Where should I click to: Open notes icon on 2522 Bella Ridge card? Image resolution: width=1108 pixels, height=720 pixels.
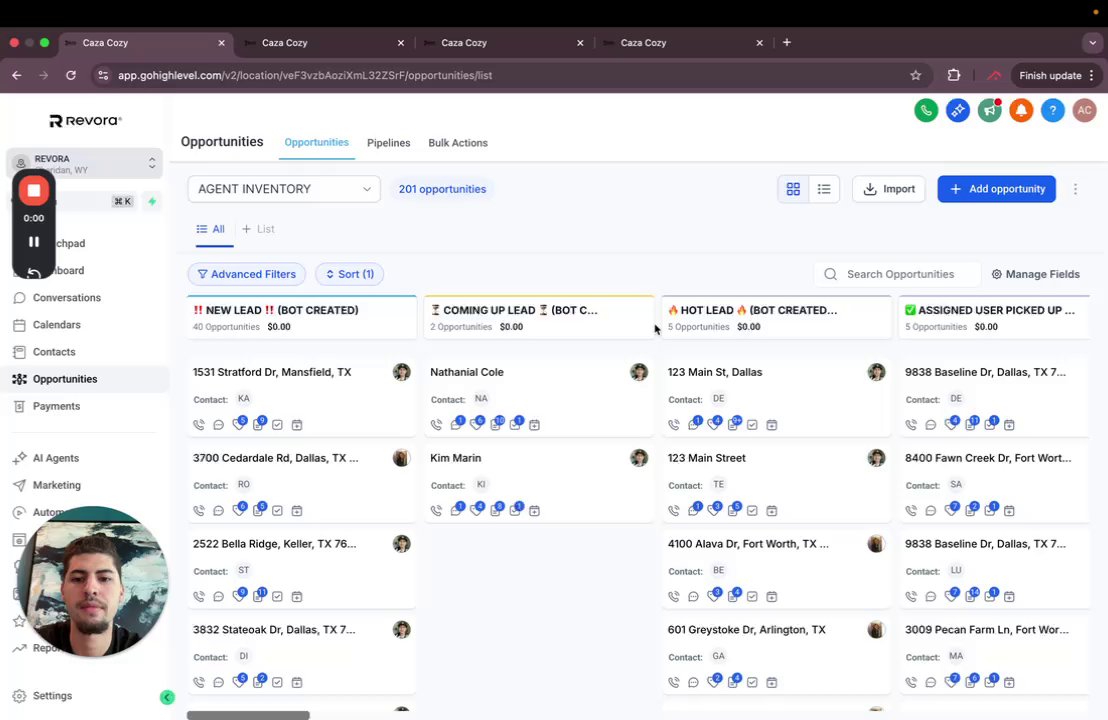click(259, 595)
